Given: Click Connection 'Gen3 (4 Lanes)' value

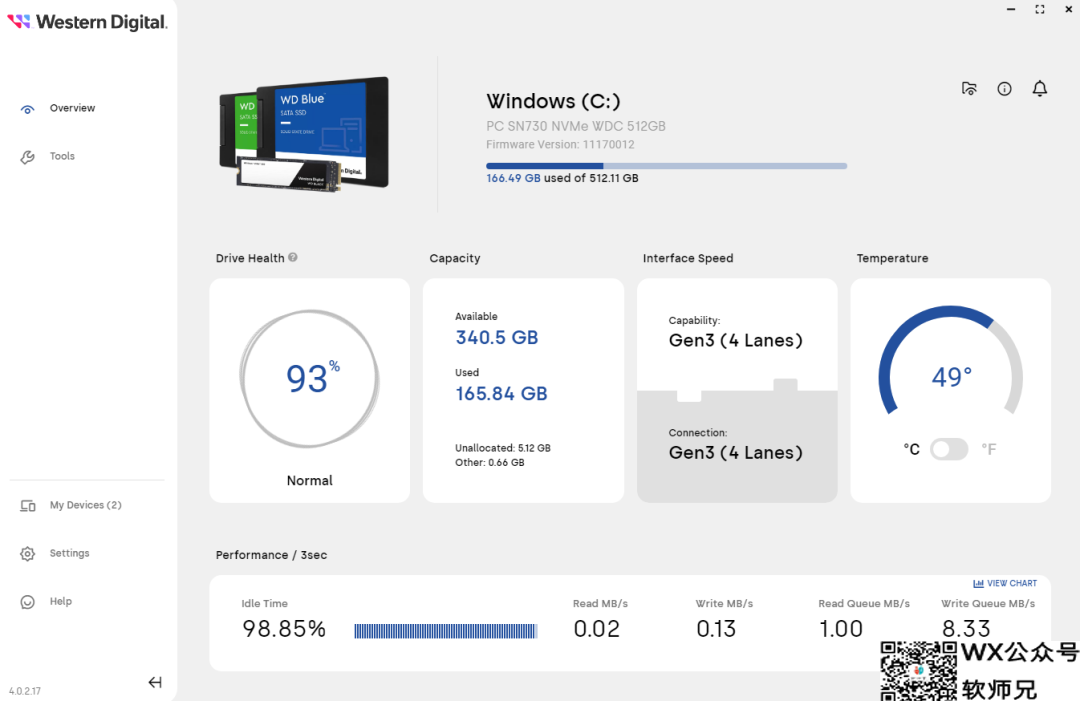Looking at the screenshot, I should click(736, 453).
